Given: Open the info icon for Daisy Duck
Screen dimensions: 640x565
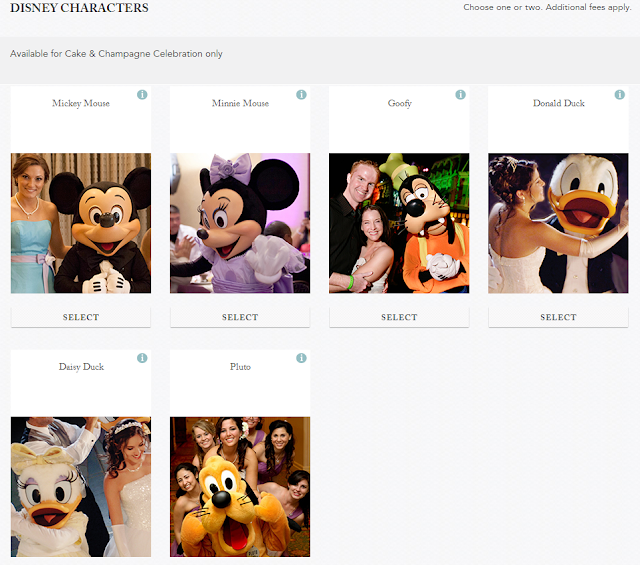Looking at the screenshot, I should (142, 358).
